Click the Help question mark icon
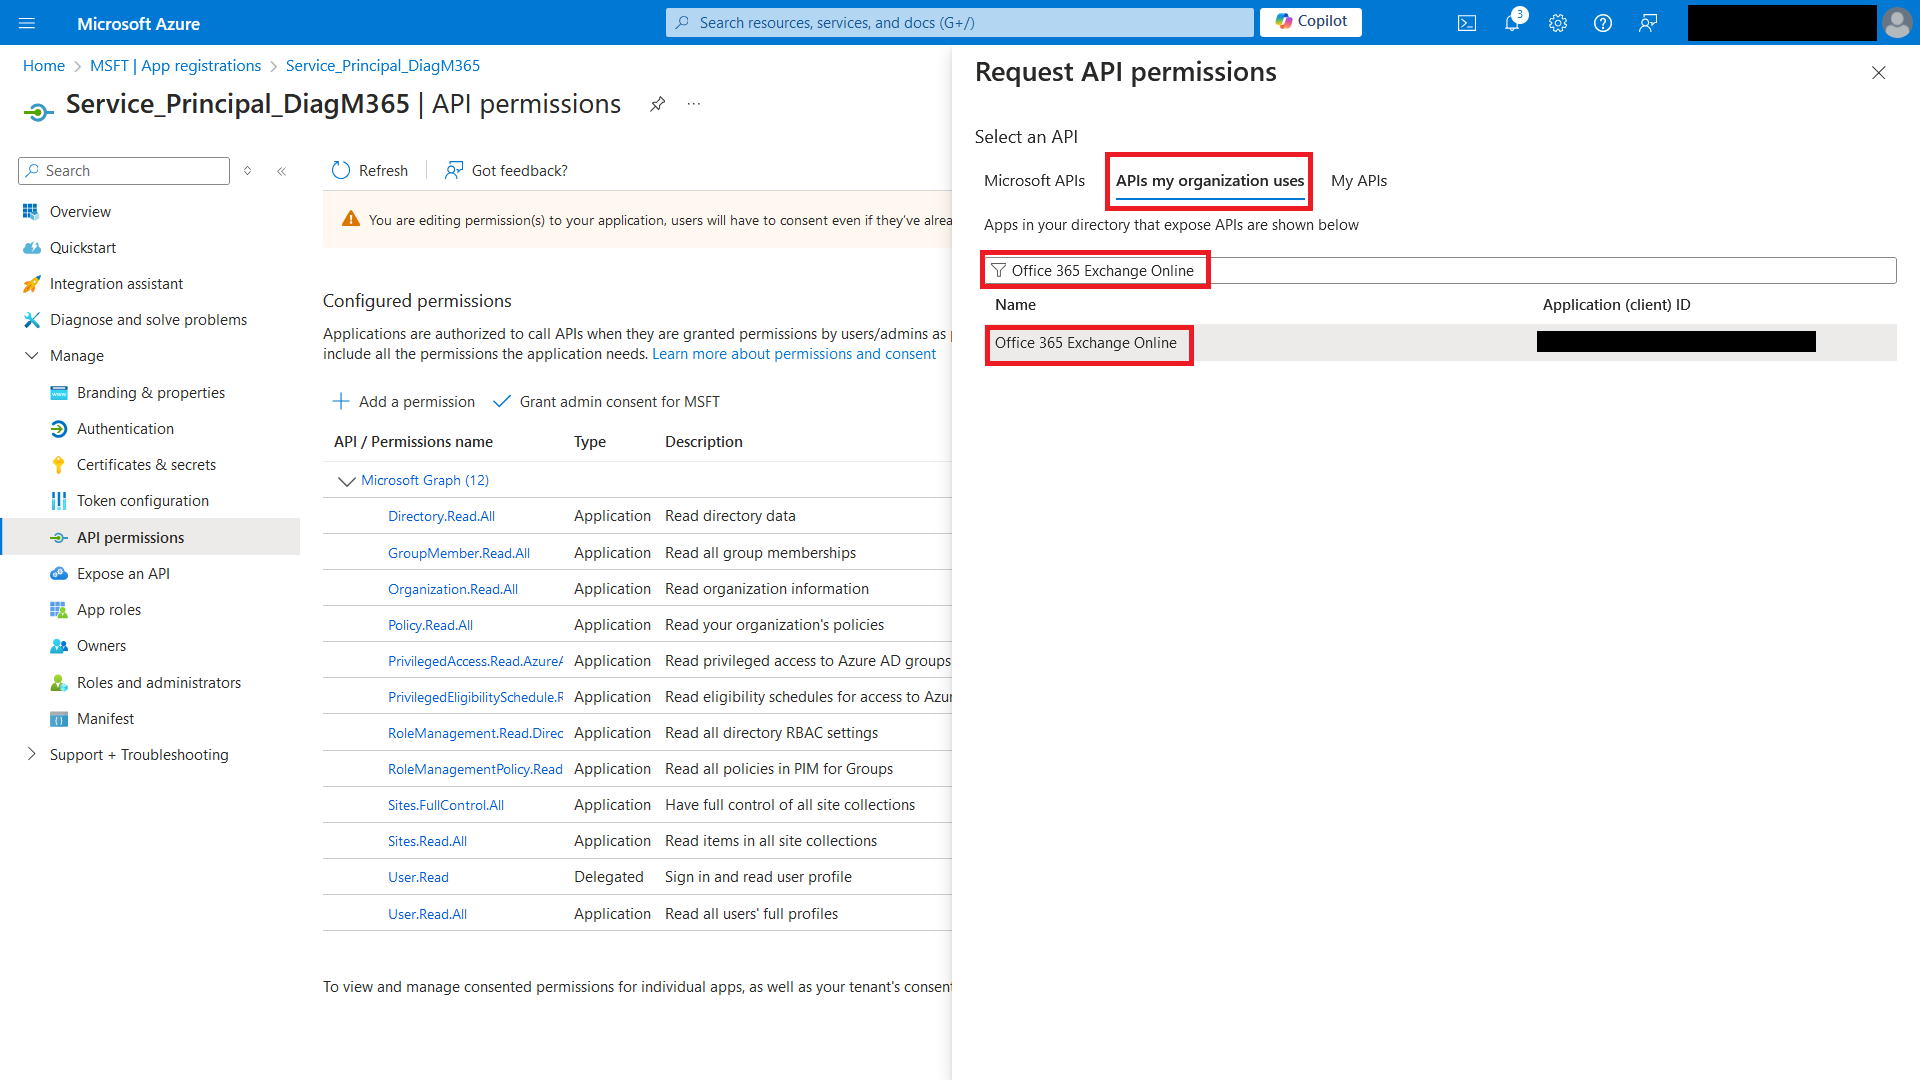The width and height of the screenshot is (1920, 1080). click(x=1603, y=23)
